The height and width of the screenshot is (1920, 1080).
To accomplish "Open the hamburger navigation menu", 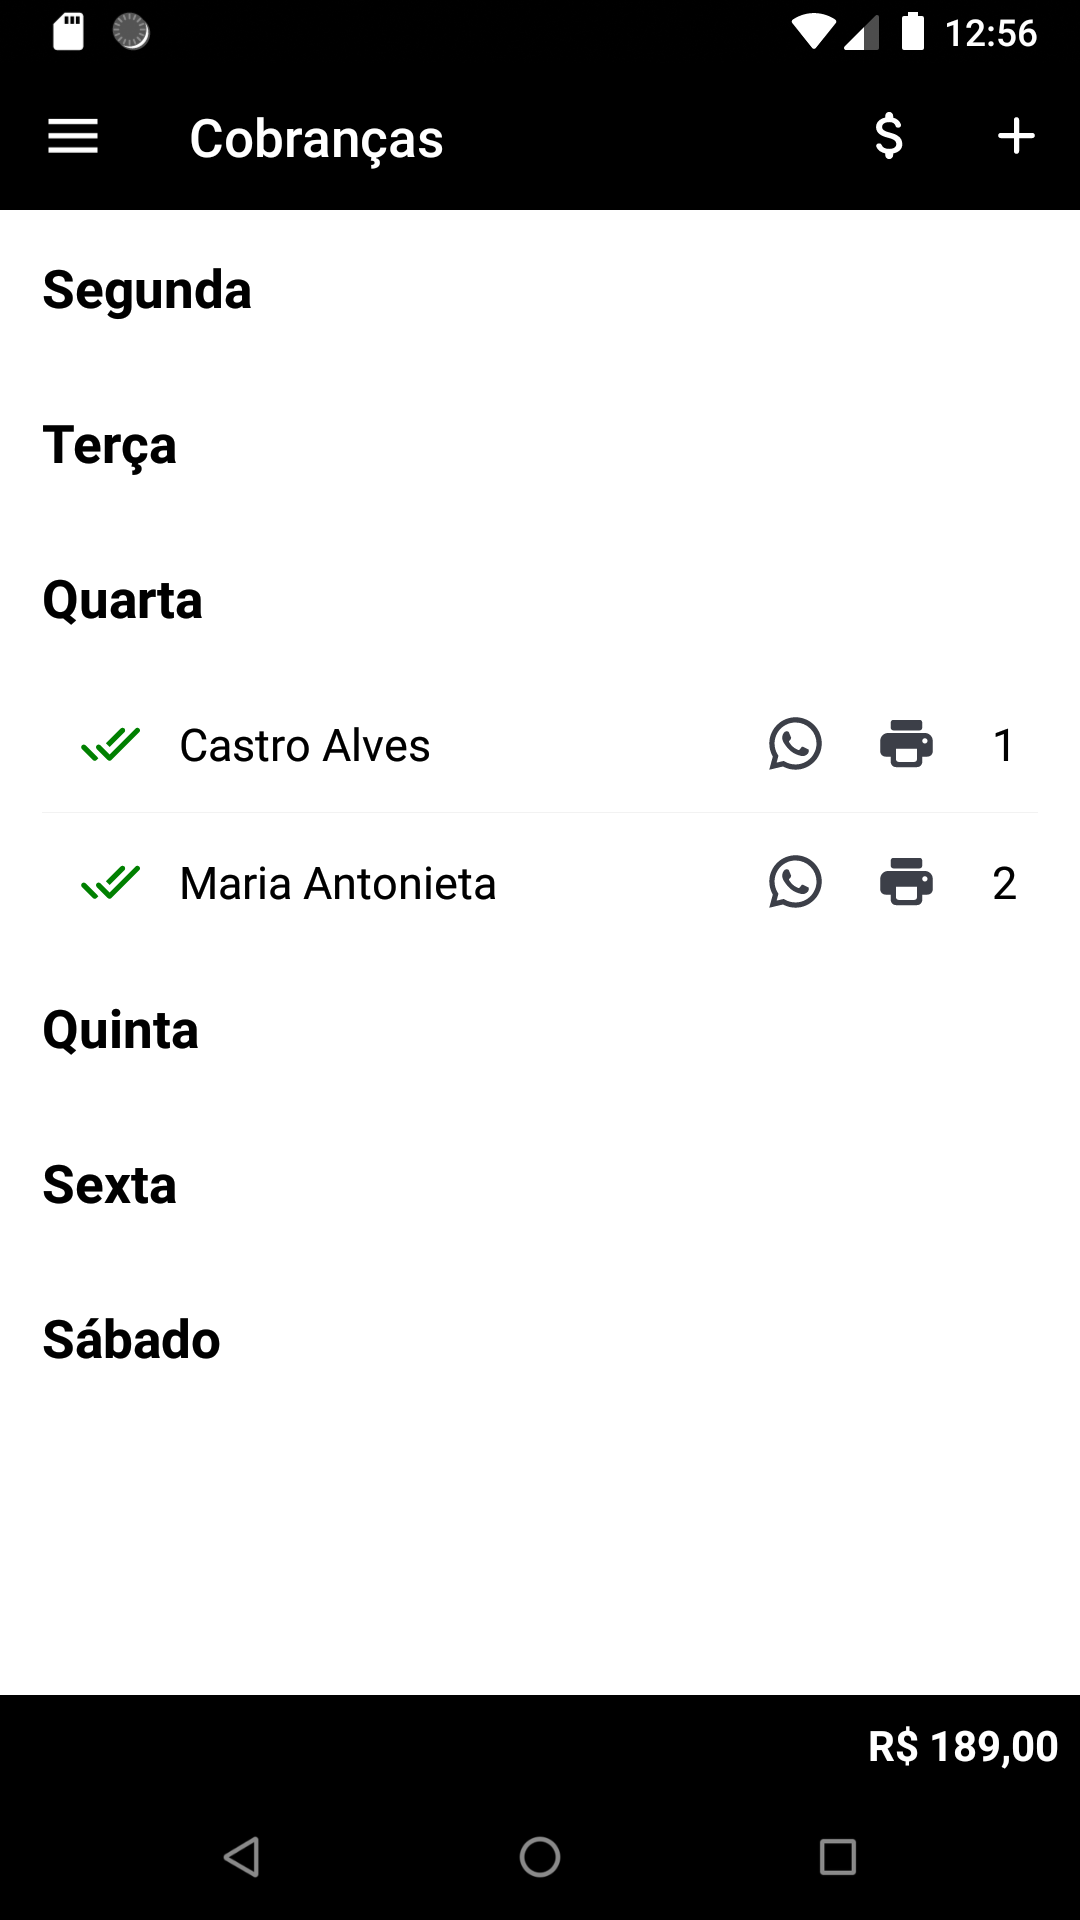I will tap(73, 136).
